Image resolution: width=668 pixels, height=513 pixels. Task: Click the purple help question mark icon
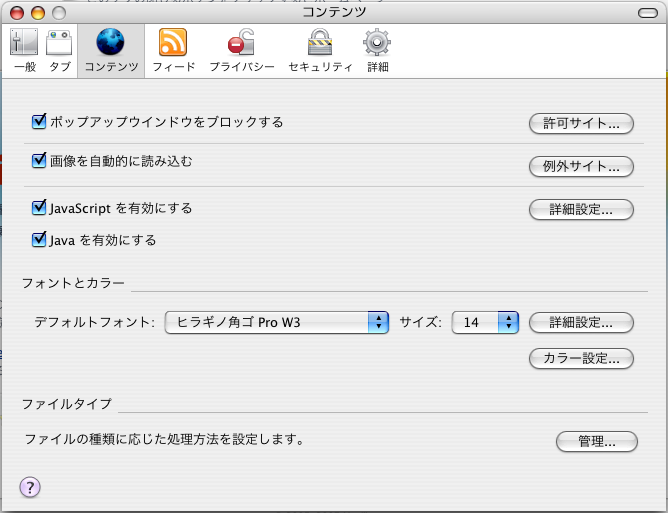tap(29, 487)
